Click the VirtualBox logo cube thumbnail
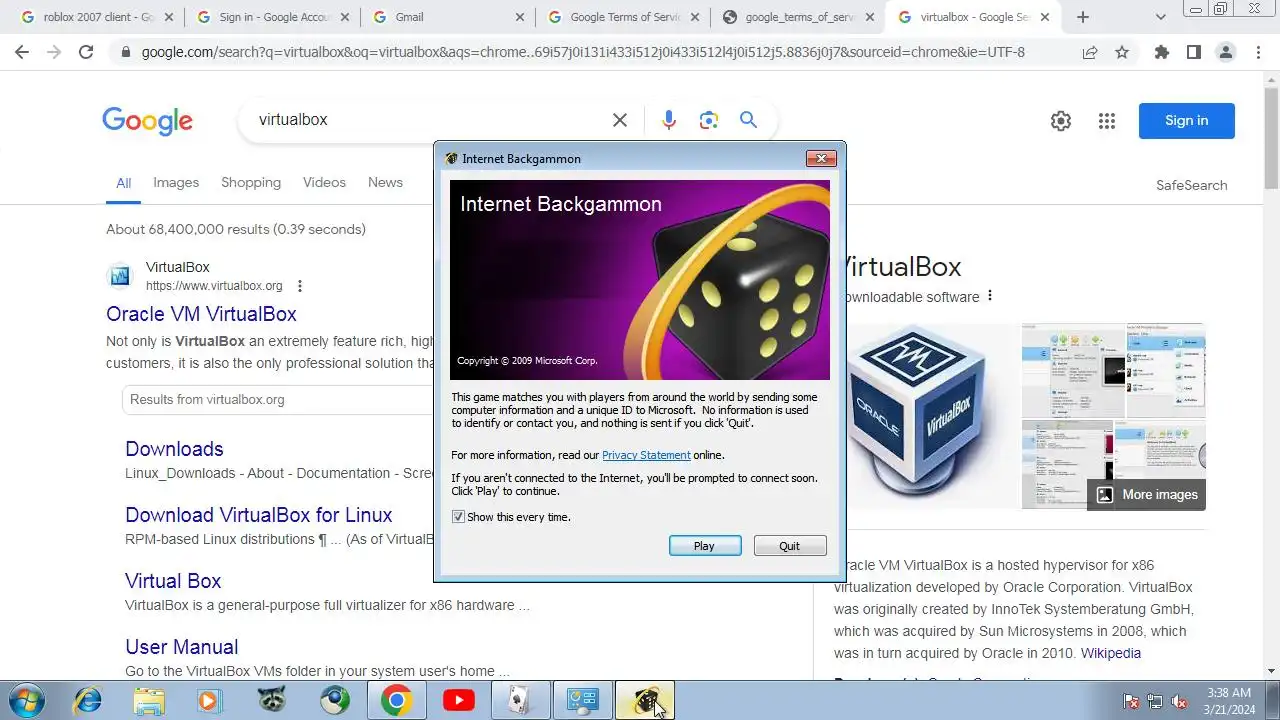1280x720 pixels. (930, 416)
